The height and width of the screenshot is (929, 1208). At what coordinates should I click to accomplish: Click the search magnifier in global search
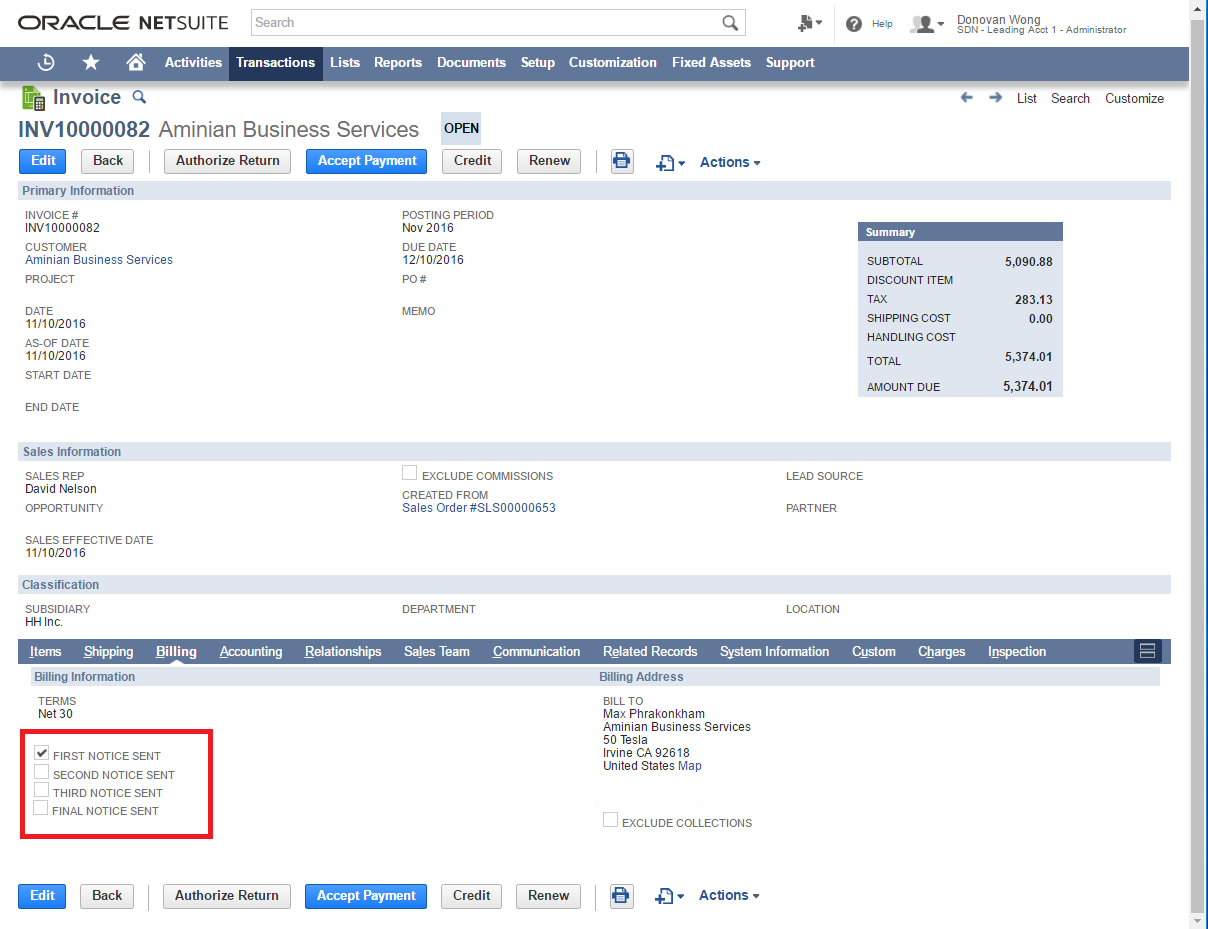[731, 23]
